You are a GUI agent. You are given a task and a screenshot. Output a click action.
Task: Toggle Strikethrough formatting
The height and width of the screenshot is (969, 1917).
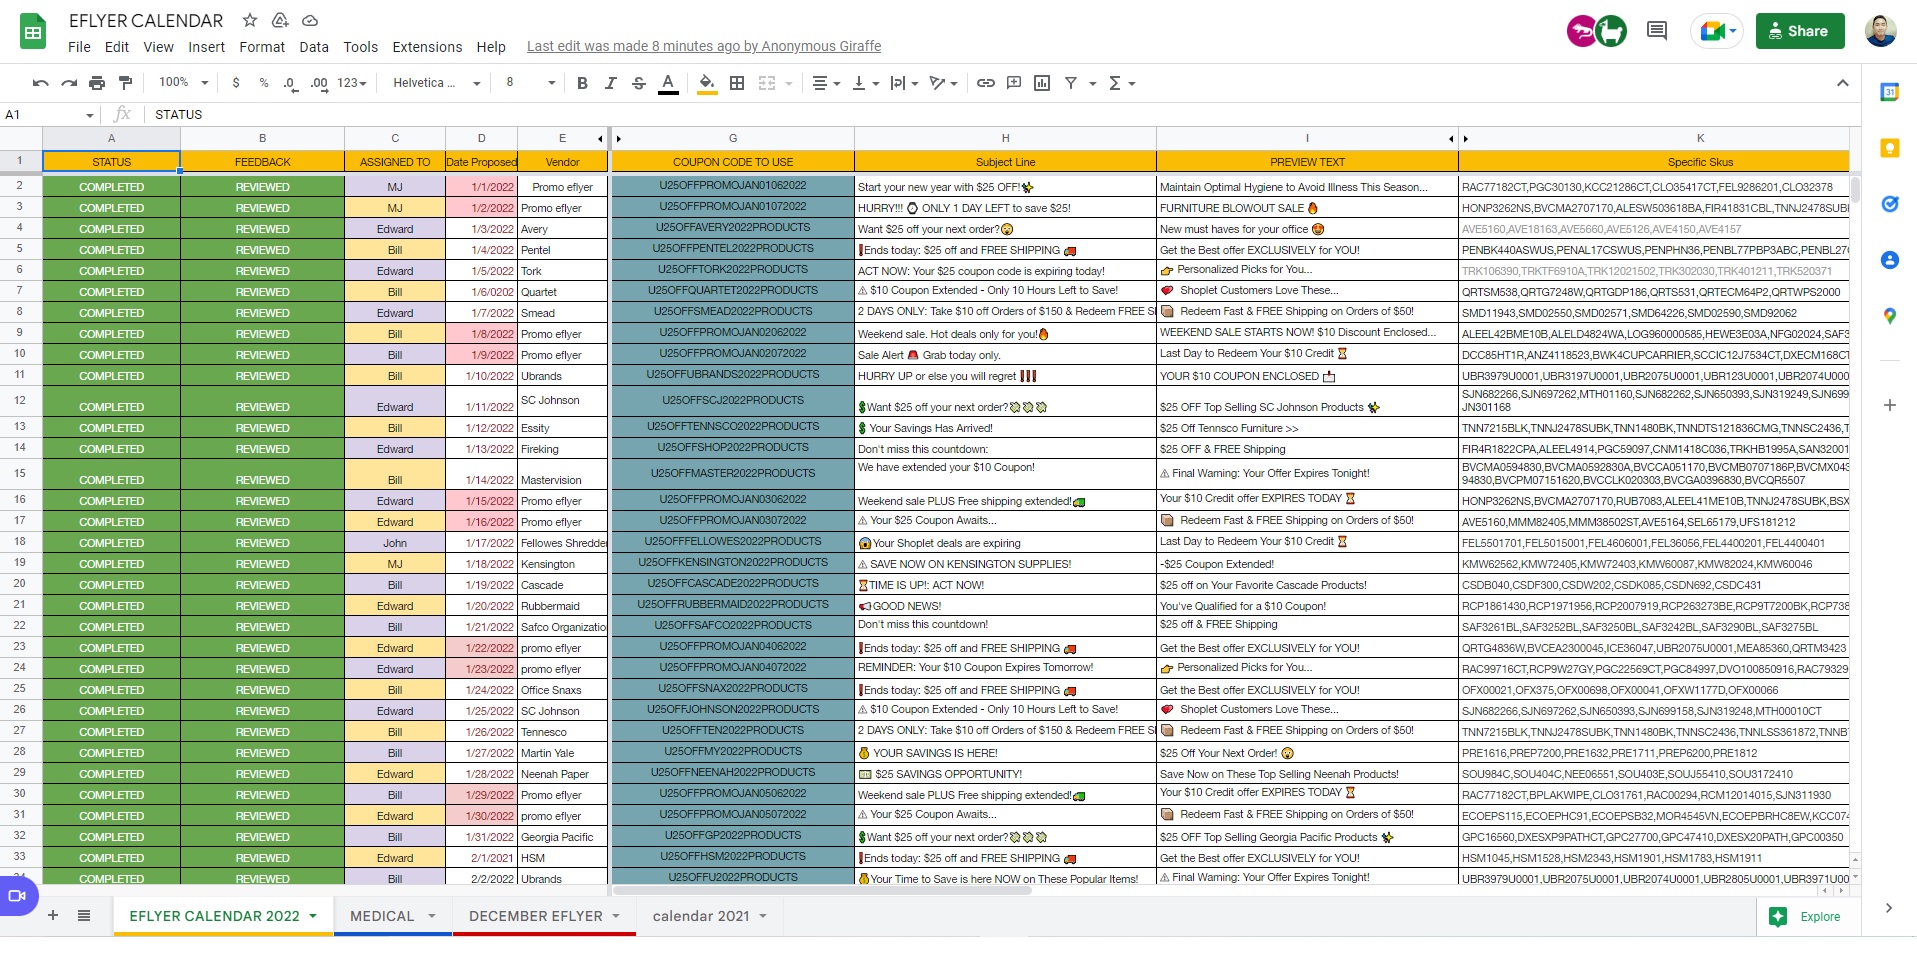point(638,83)
